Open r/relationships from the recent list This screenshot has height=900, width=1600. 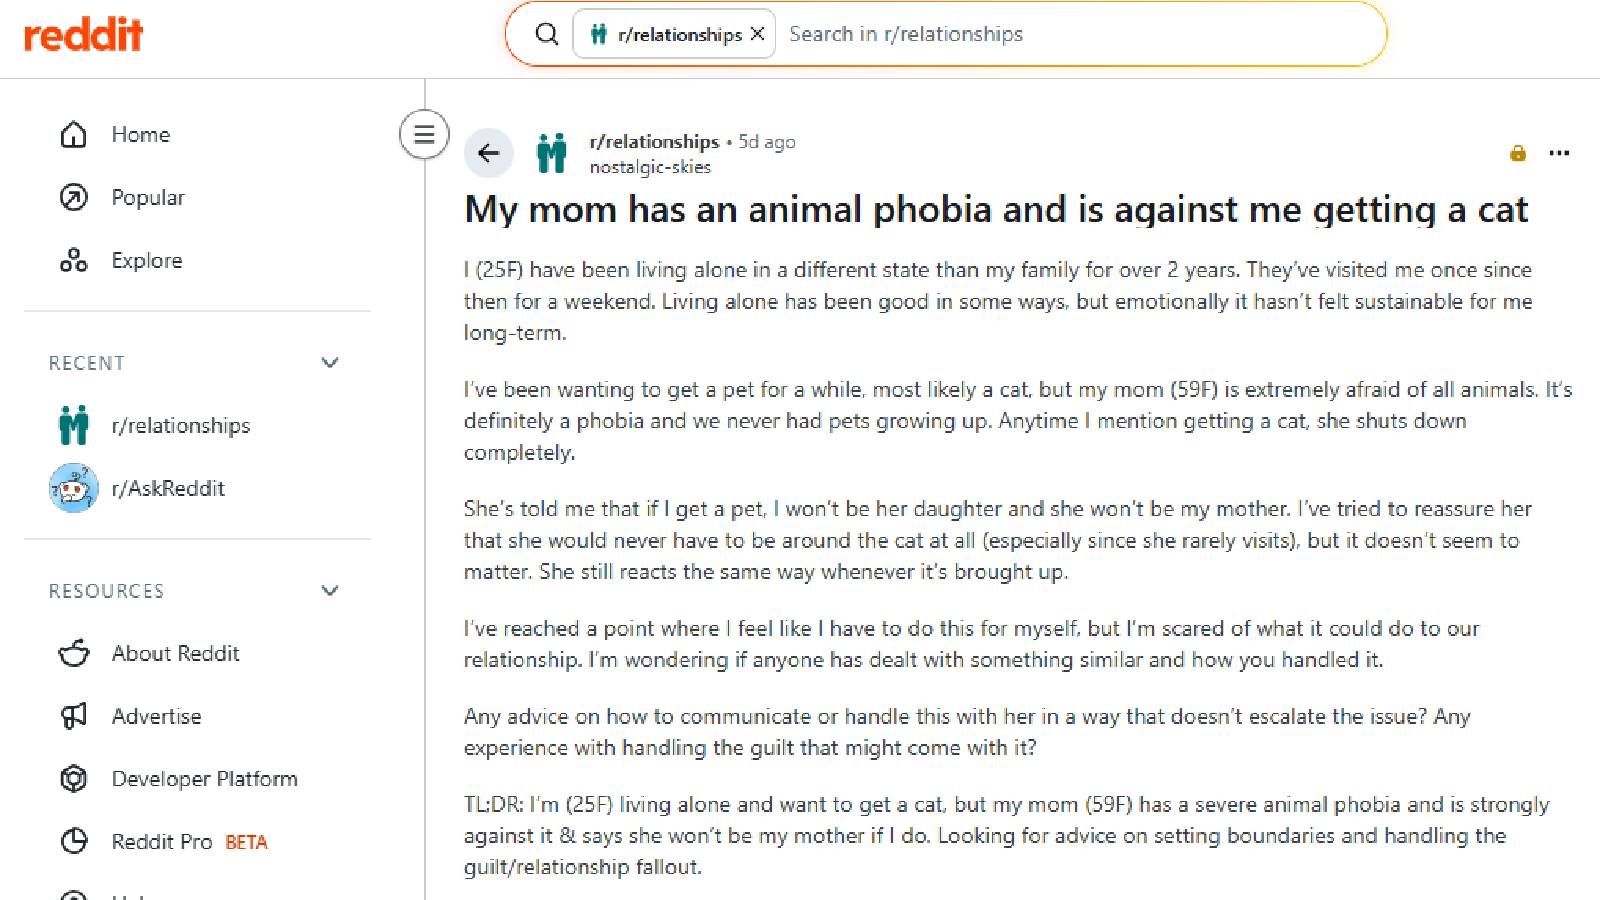click(180, 426)
